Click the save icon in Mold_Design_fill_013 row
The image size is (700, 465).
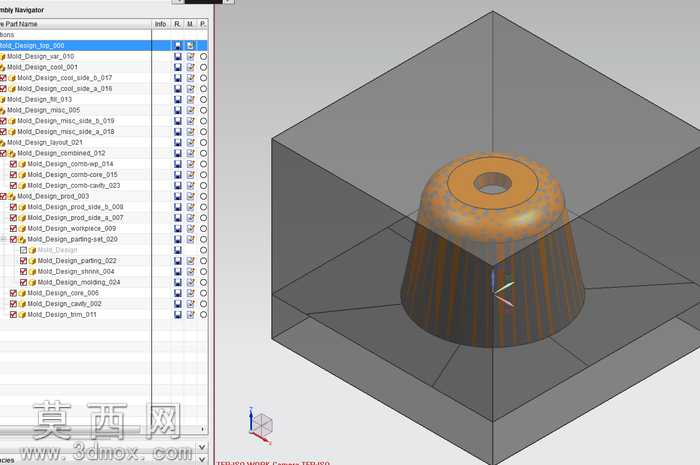pyautogui.click(x=178, y=100)
